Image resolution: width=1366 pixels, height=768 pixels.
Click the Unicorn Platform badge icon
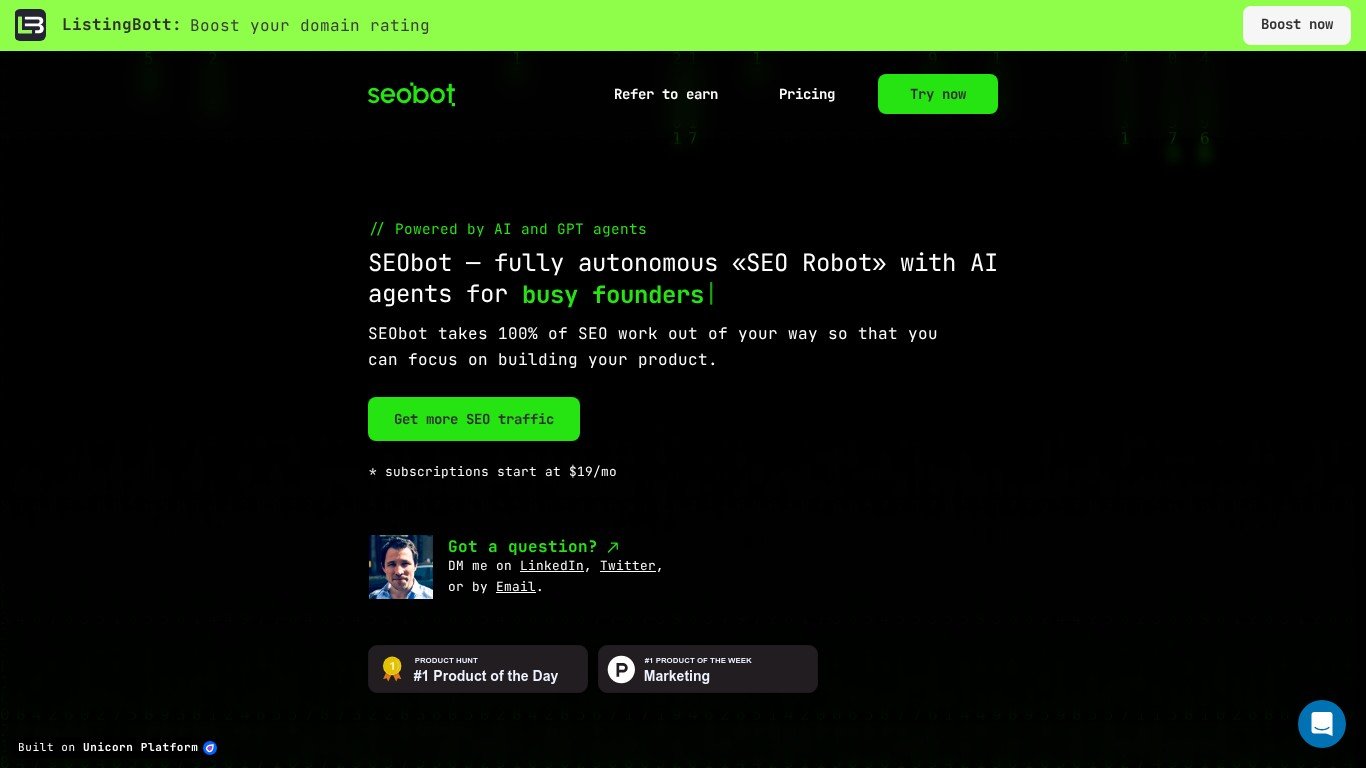tap(210, 747)
